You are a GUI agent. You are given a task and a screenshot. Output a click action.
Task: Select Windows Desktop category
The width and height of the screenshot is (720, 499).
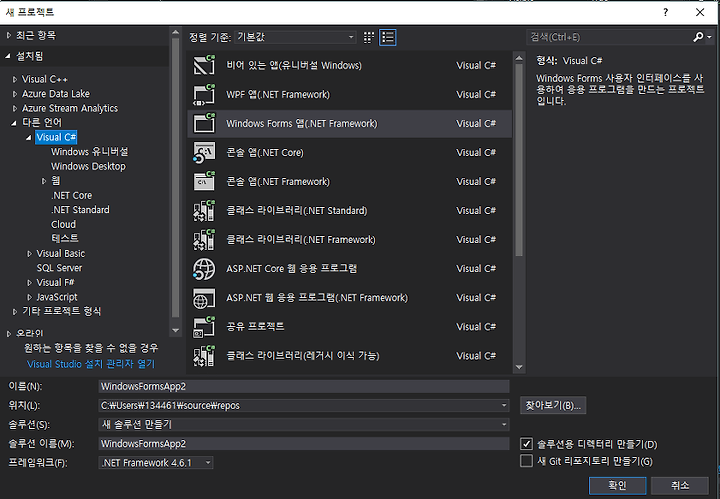click(x=88, y=166)
